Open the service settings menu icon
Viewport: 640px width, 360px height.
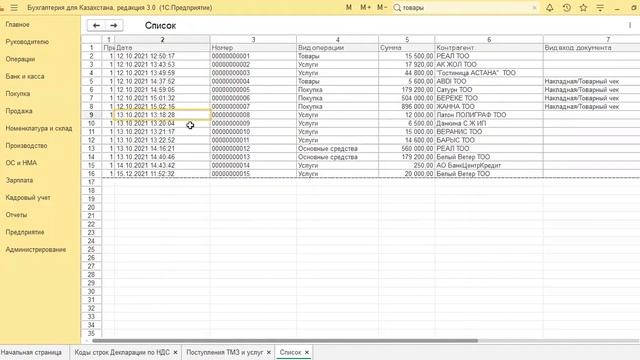(x=600, y=8)
